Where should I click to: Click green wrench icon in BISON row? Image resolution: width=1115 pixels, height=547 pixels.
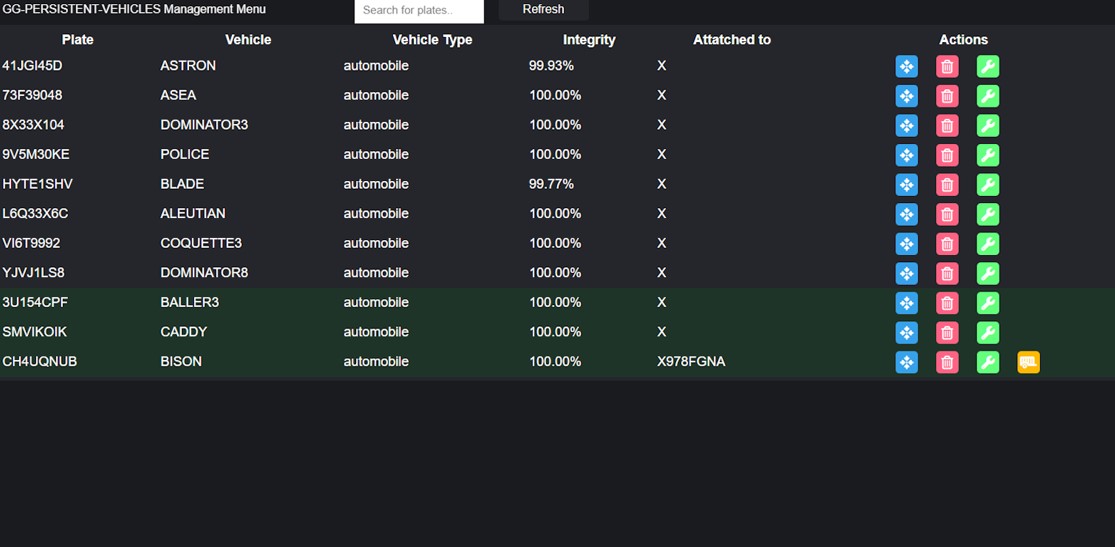pos(987,362)
